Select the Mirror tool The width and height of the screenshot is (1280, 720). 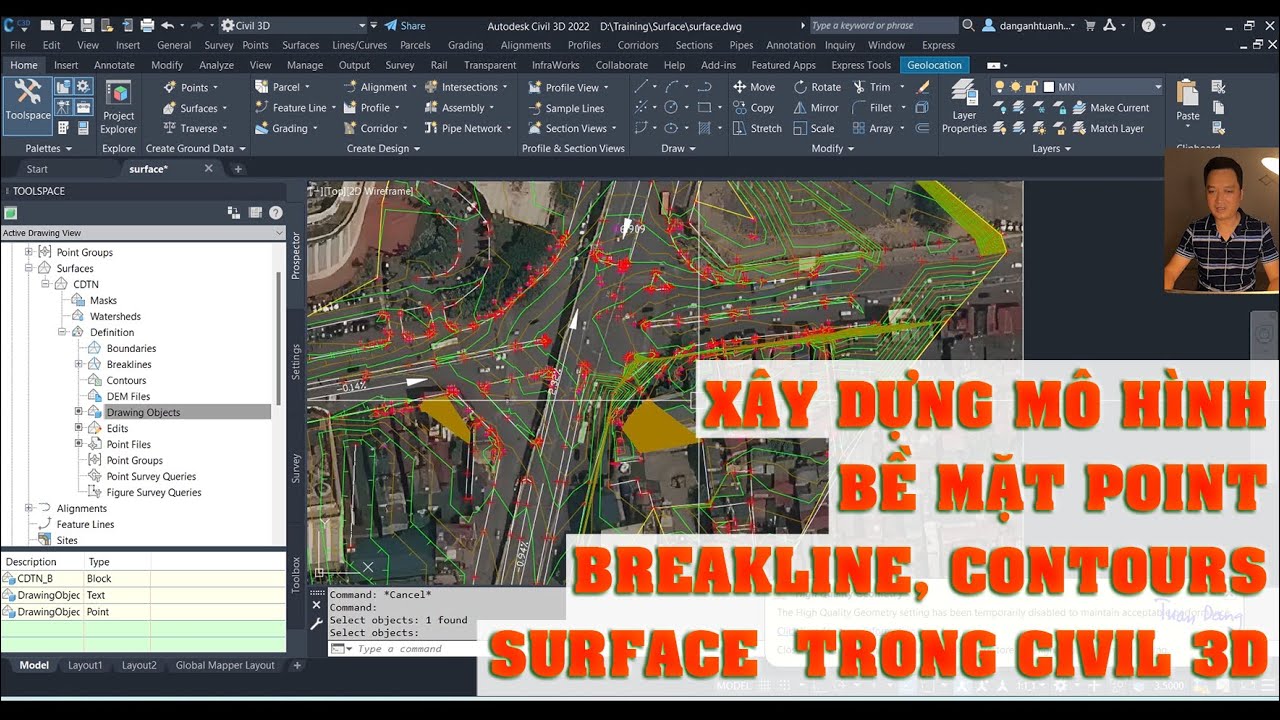[816, 108]
